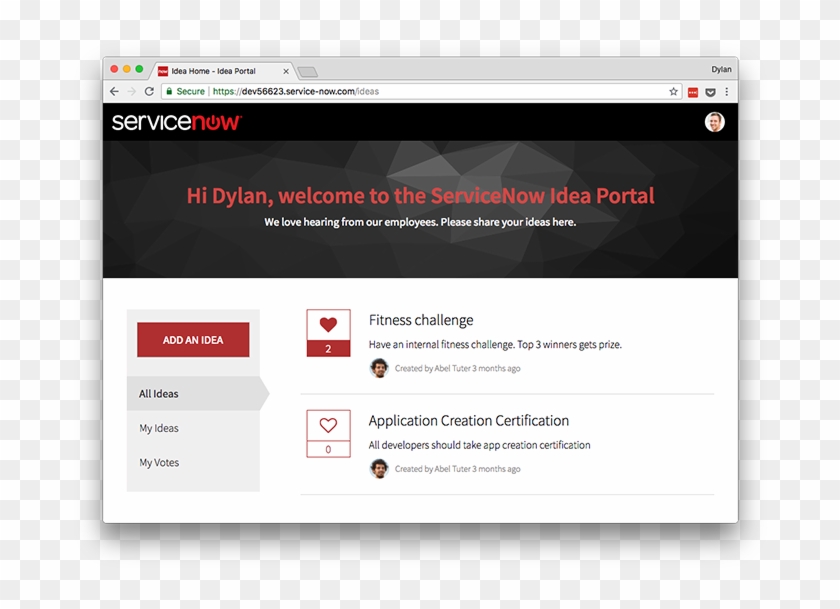This screenshot has height=609, width=840.
Task: Click the vote count 2 on Fitness challenge
Action: tap(328, 349)
